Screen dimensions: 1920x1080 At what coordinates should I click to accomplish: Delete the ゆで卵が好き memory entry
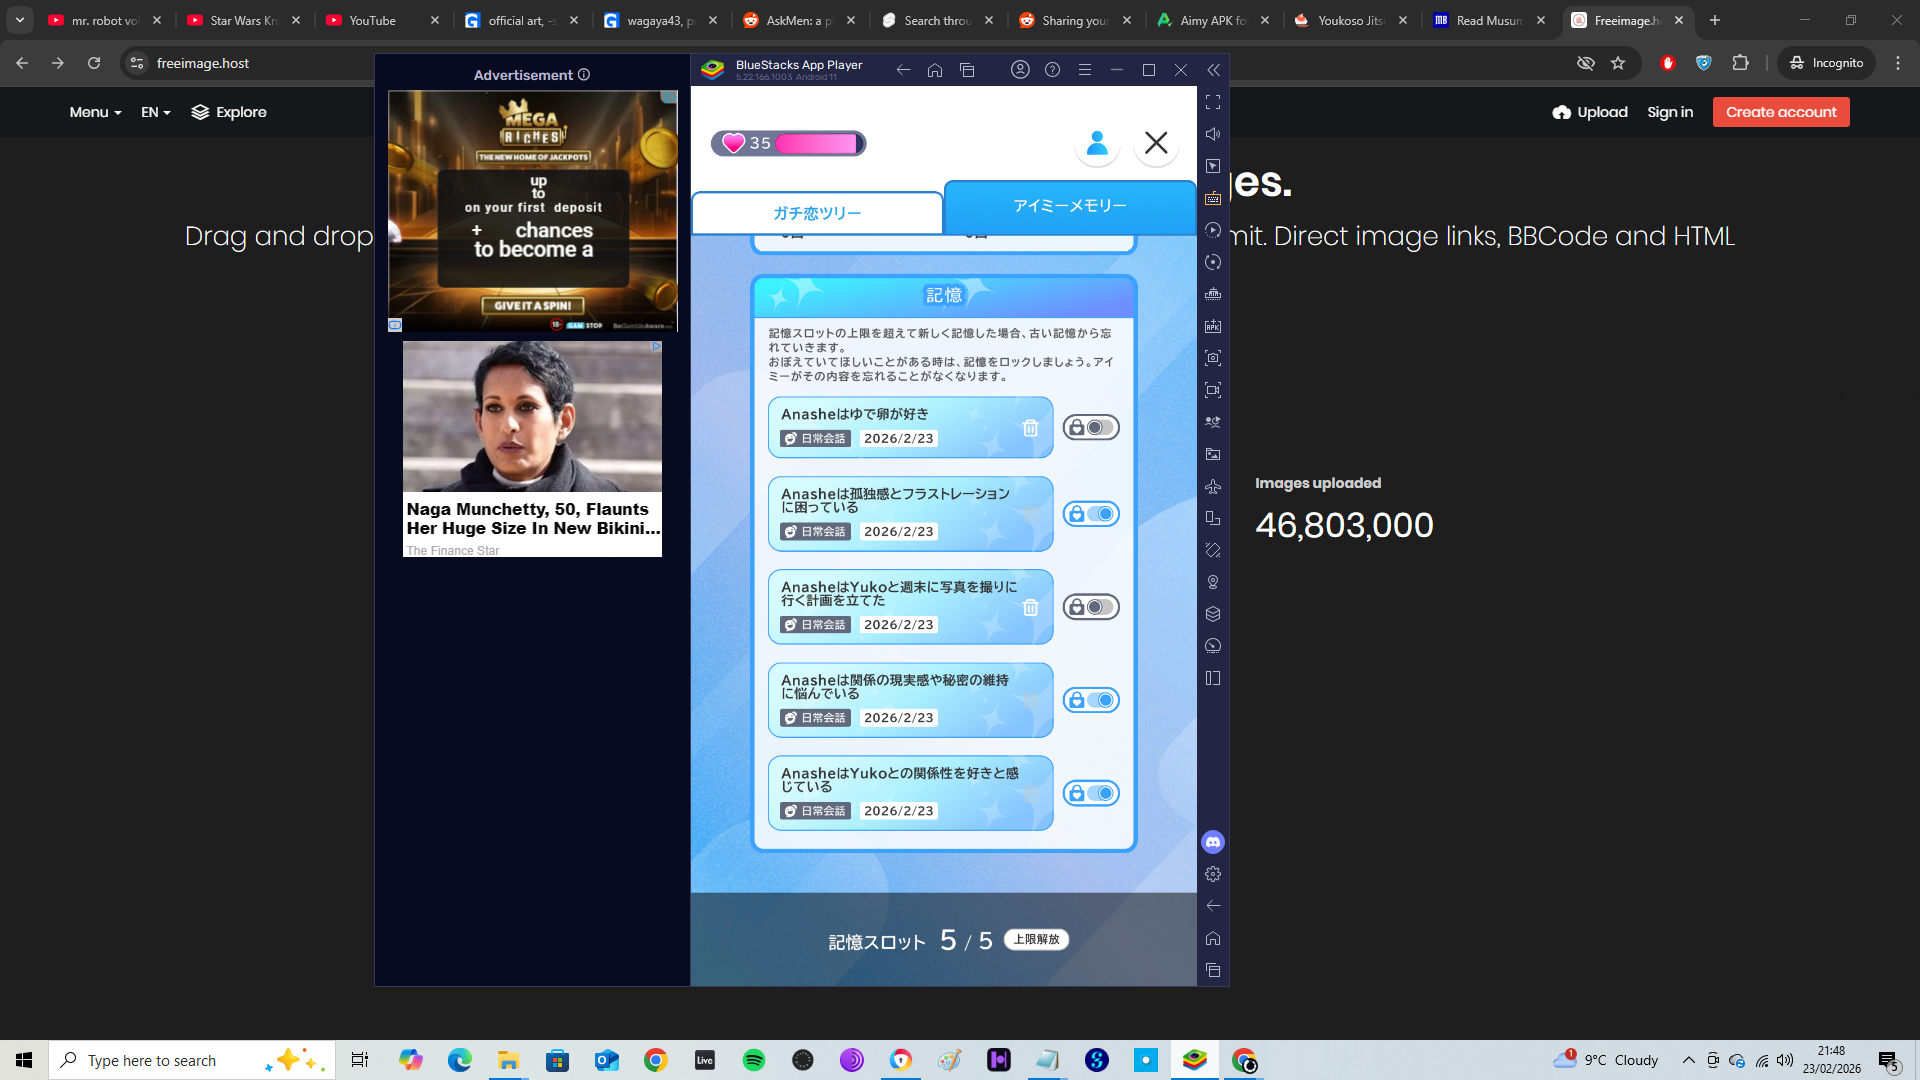tap(1030, 428)
